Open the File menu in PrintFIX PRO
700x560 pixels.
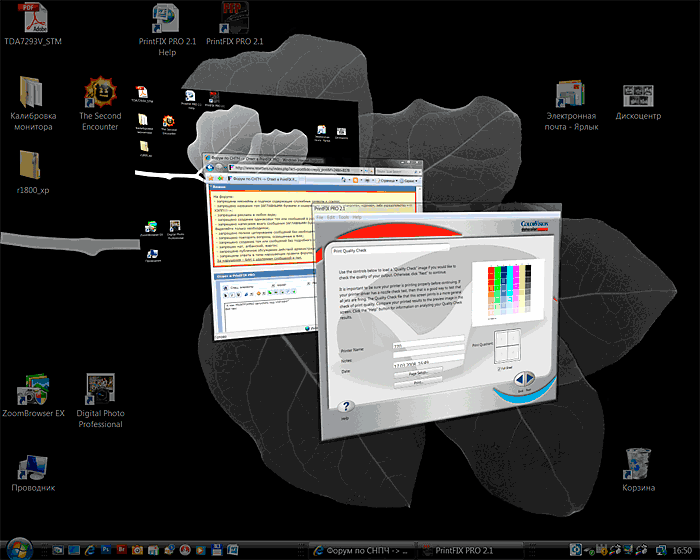coord(320,217)
